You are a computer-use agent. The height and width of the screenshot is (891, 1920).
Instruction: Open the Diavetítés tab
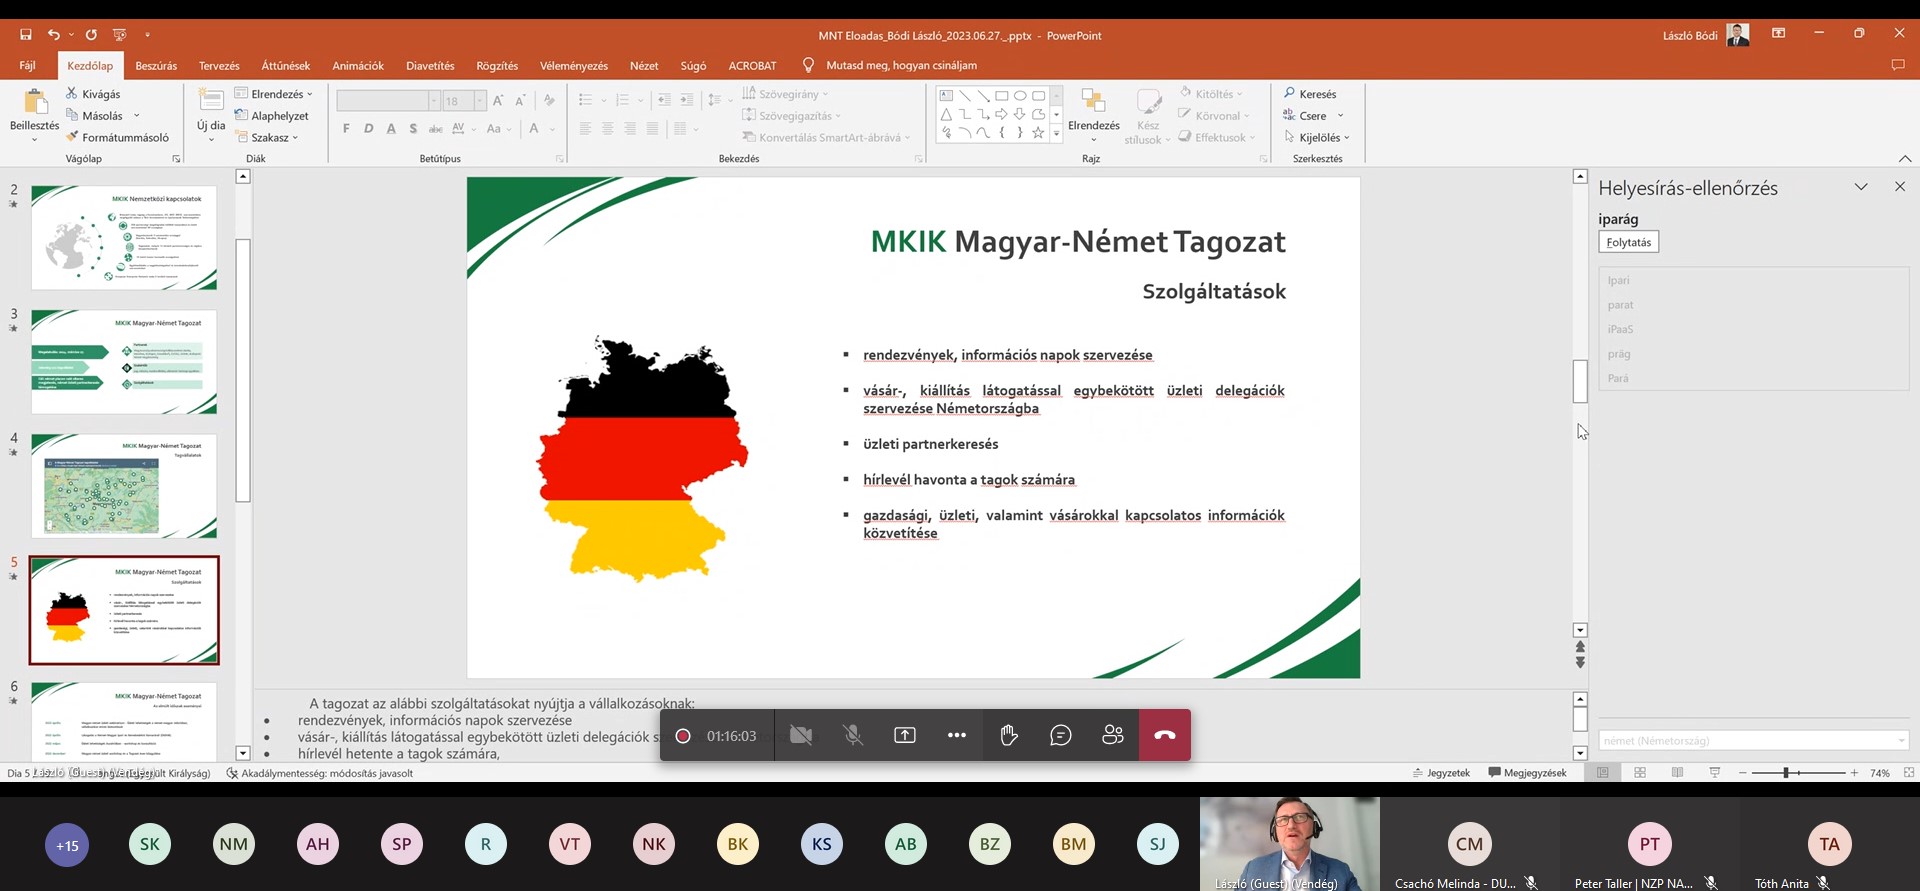click(430, 65)
